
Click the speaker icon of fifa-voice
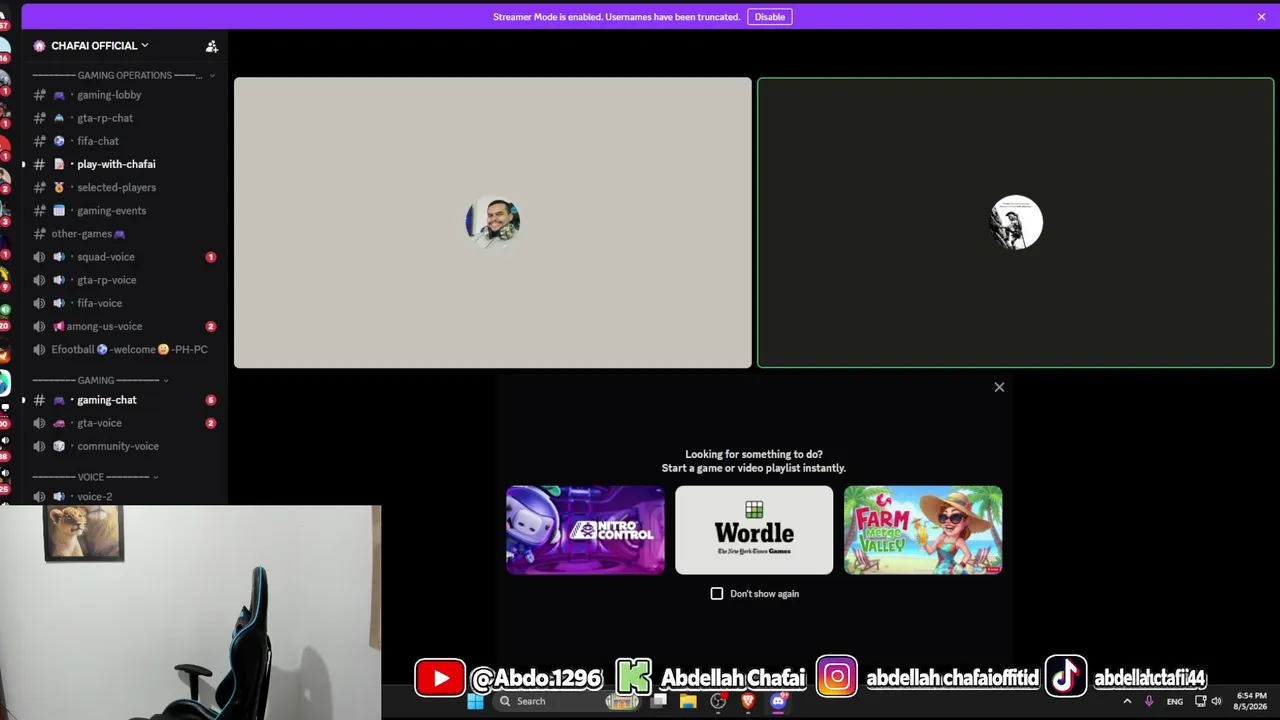39,303
